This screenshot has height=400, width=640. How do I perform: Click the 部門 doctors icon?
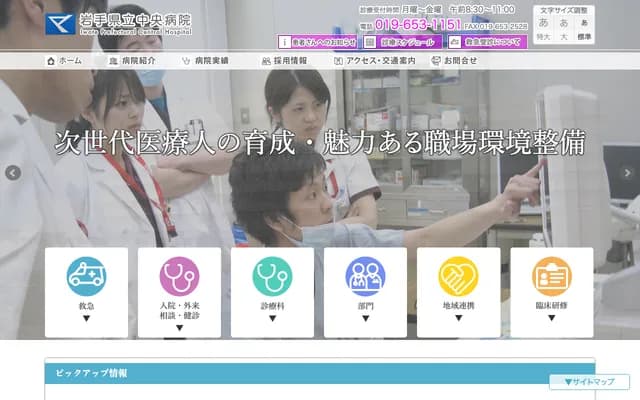(365, 276)
